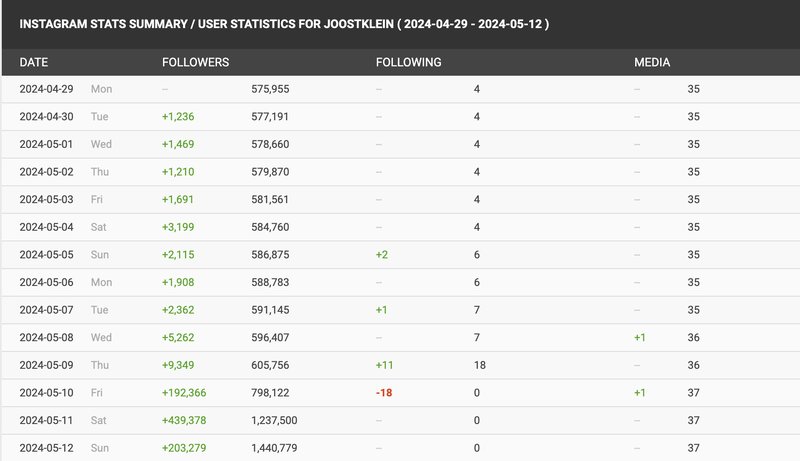The image size is (800, 461).
Task: Click follower gain +1,691
Action: coord(178,199)
